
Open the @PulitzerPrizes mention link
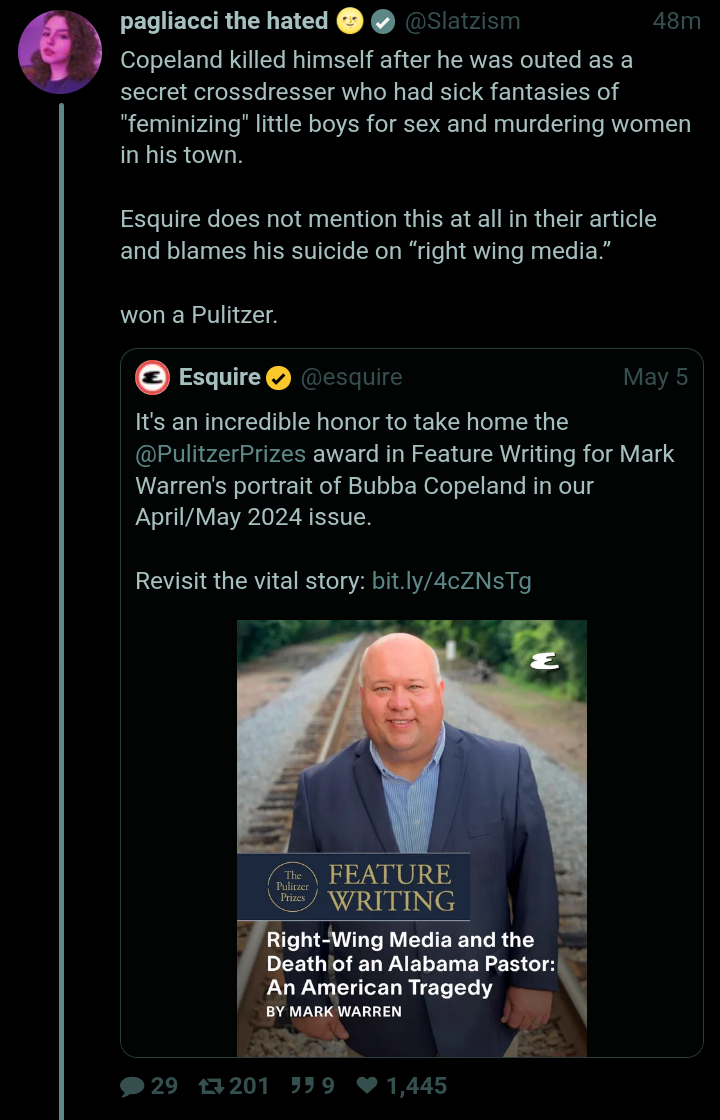click(220, 454)
